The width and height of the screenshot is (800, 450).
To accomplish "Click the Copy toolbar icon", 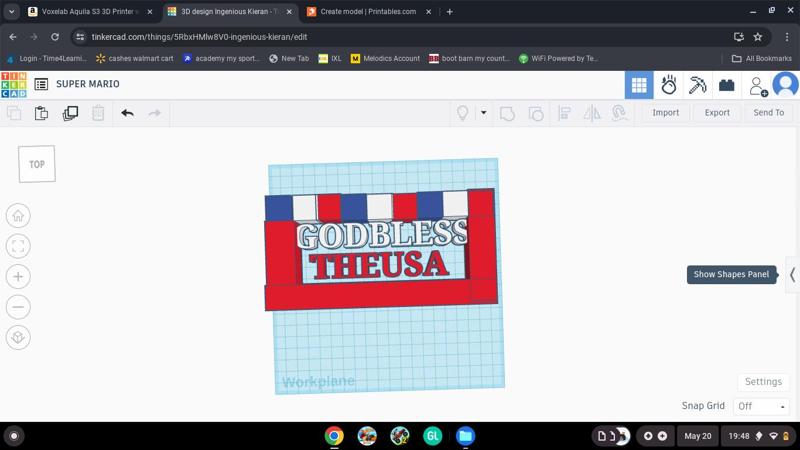I will pyautogui.click(x=14, y=113).
